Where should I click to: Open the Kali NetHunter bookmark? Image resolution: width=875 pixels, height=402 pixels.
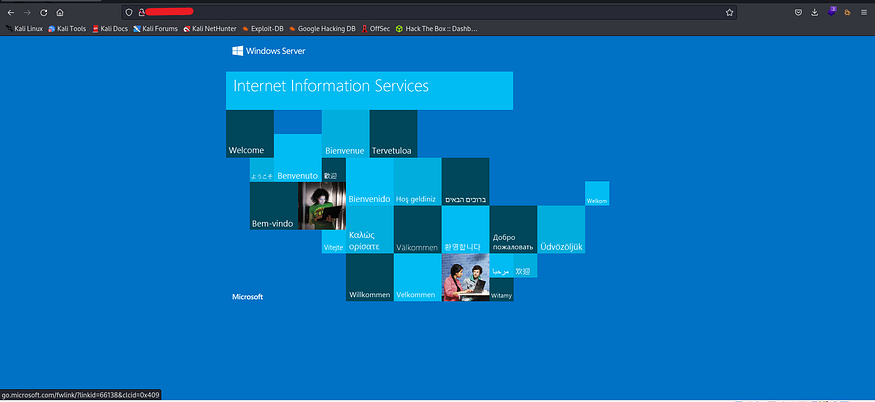pyautogui.click(x=210, y=28)
